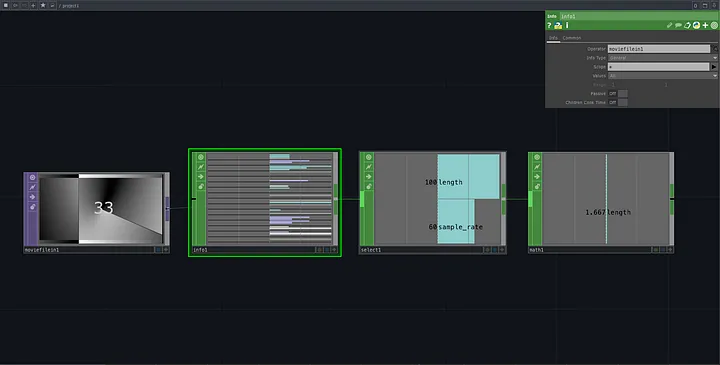Click the plus add button in parameter header
The width and height of the screenshot is (720, 365).
coord(705,25)
